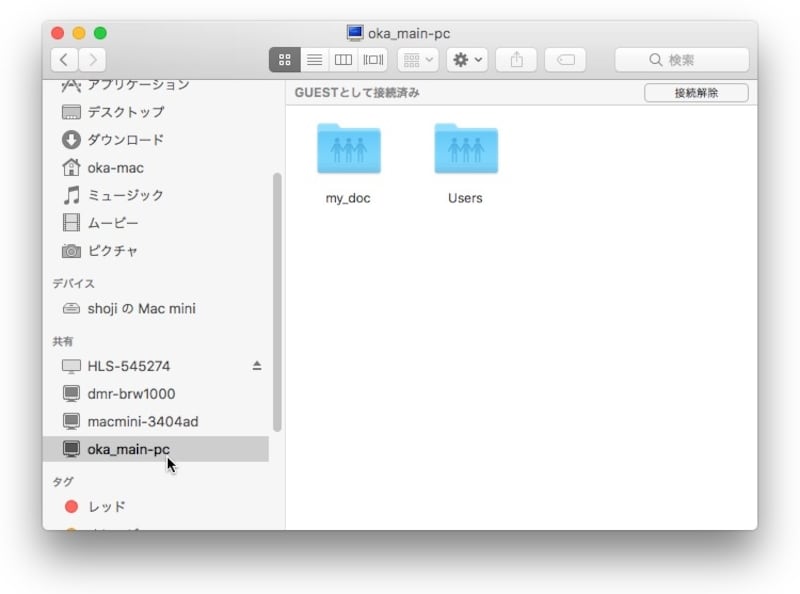Switch to icon view in the toolbar
Screen dimensions: 800x594
tap(285, 59)
